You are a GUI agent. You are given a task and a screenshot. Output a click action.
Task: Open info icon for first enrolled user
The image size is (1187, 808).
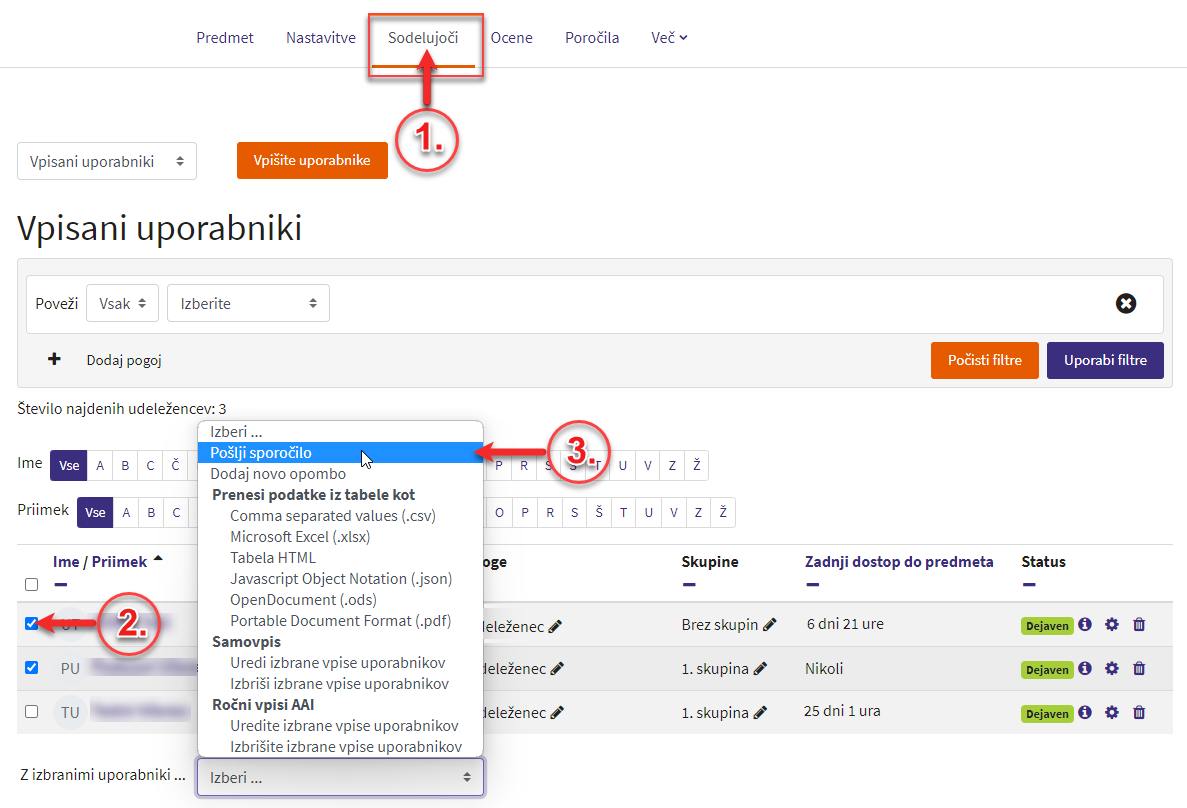(x=1085, y=625)
